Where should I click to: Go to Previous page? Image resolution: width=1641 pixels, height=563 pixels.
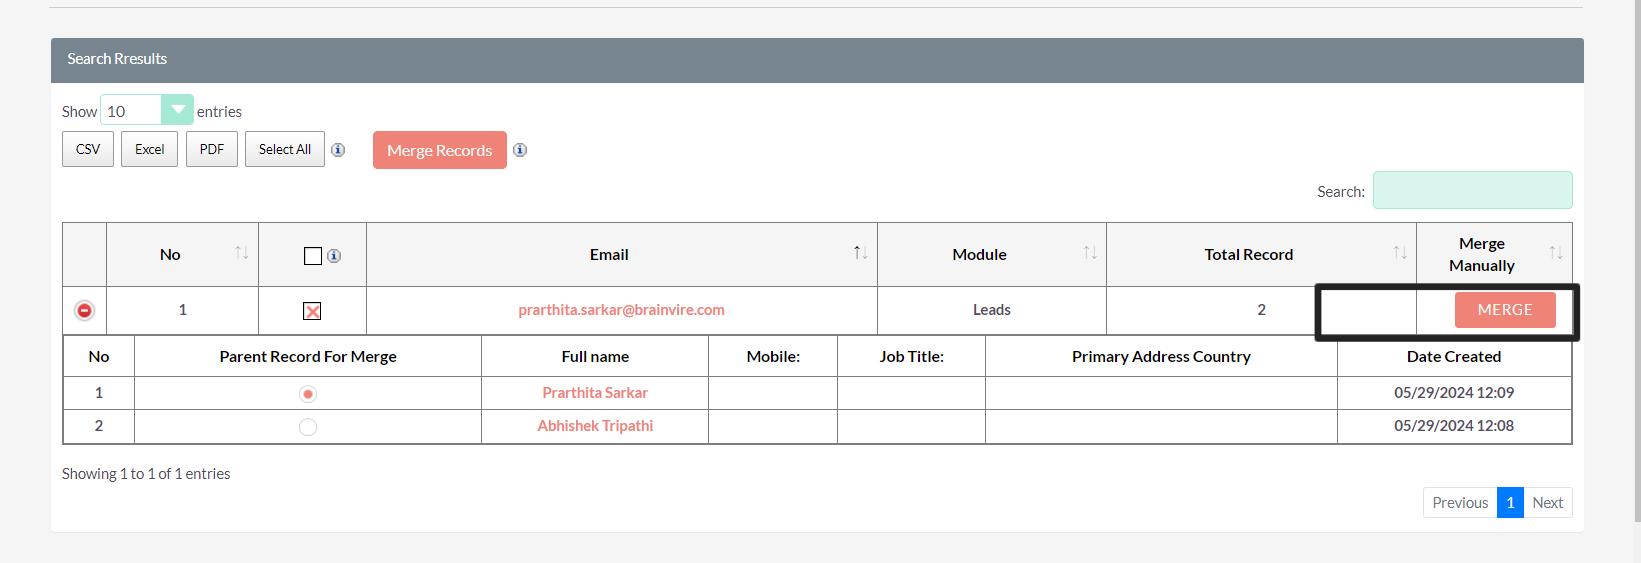tap(1460, 502)
